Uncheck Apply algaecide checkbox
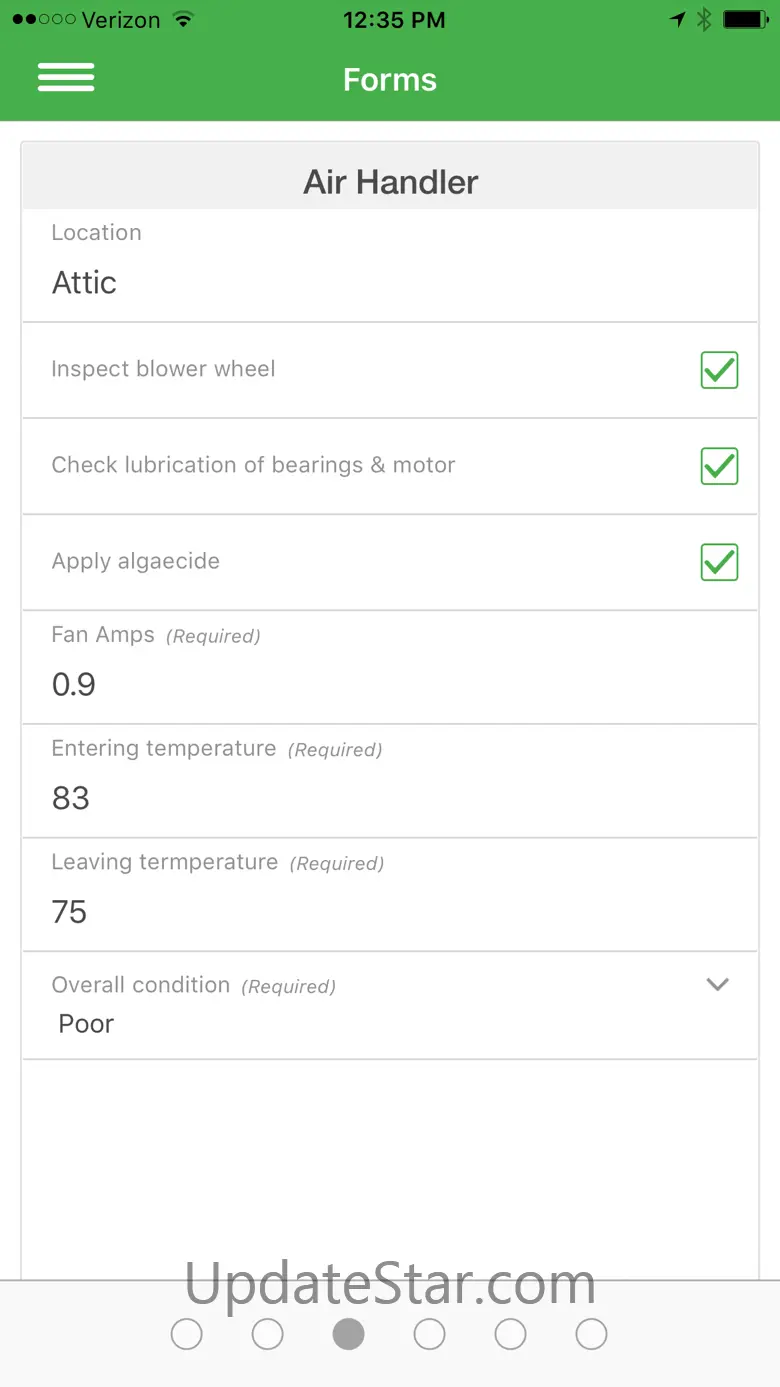 (x=719, y=562)
